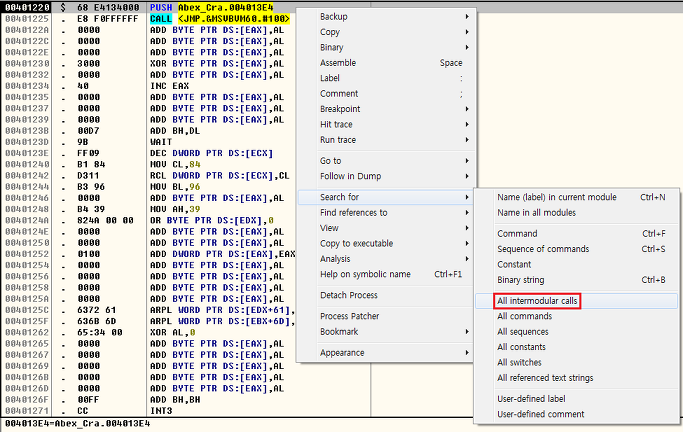Expand the Go to submenu arrow
Image resolution: width=683 pixels, height=432 pixels.
pos(467,161)
